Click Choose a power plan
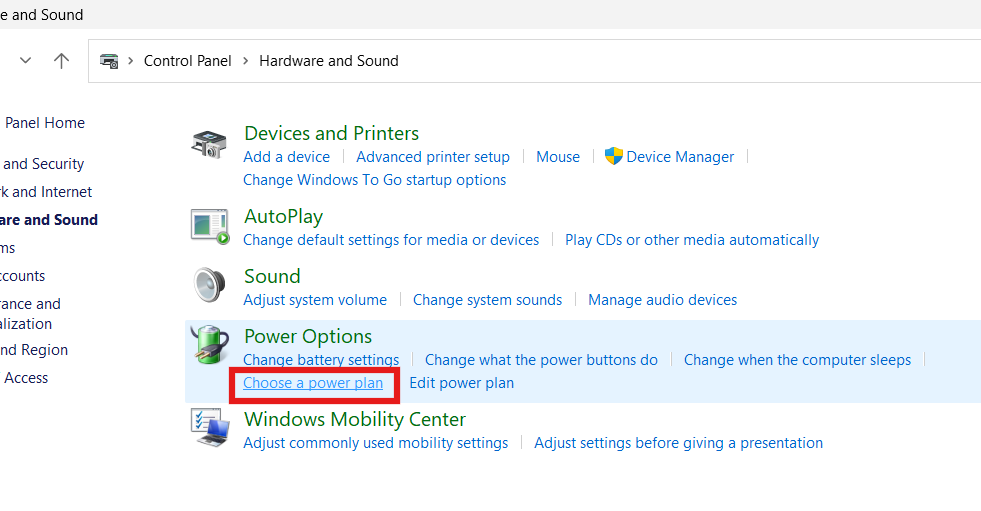981x511 pixels. 313,383
